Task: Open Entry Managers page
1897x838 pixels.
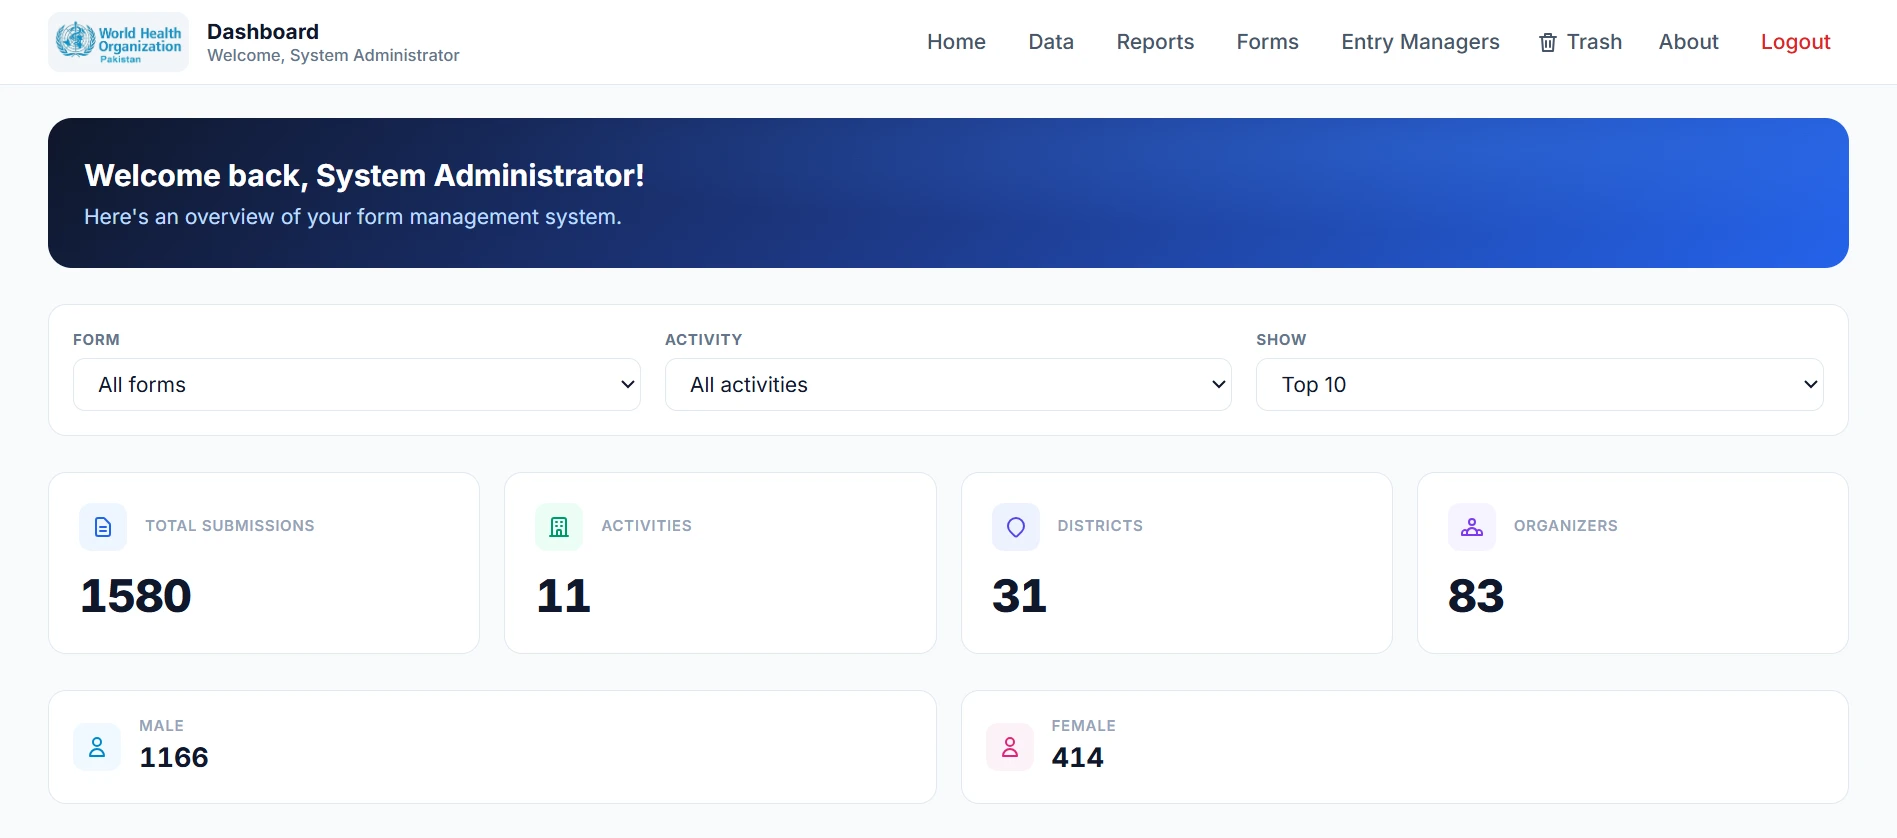Action: pyautogui.click(x=1420, y=42)
